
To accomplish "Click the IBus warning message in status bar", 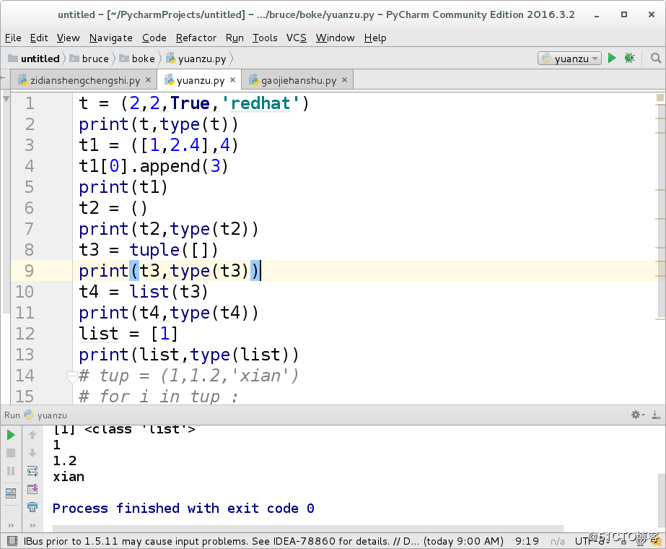I will tap(263, 541).
